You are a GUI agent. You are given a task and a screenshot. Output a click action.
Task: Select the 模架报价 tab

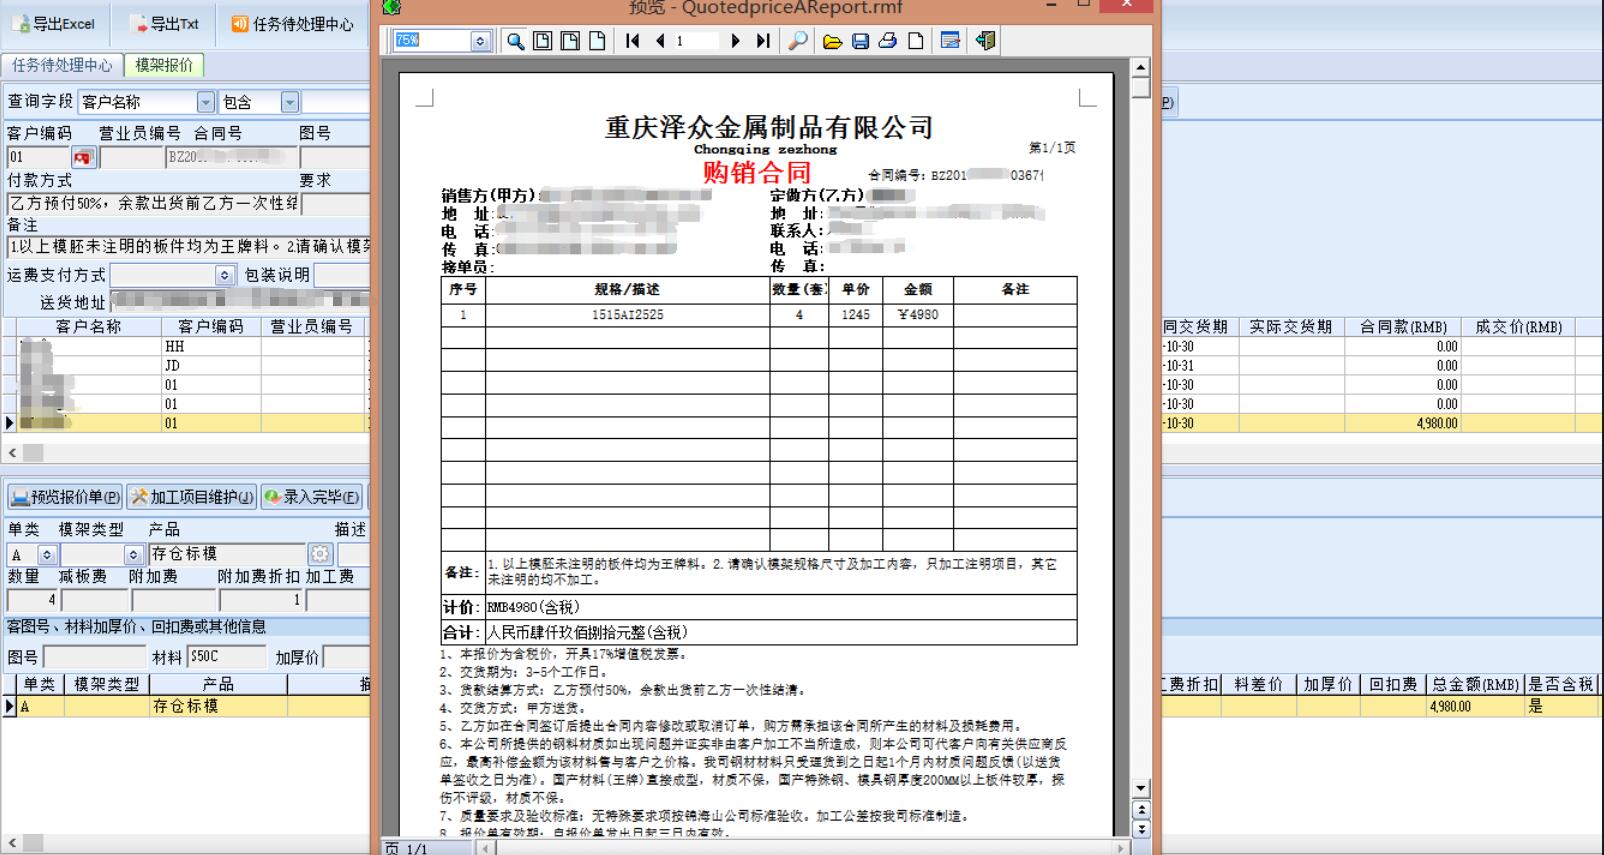(x=164, y=65)
